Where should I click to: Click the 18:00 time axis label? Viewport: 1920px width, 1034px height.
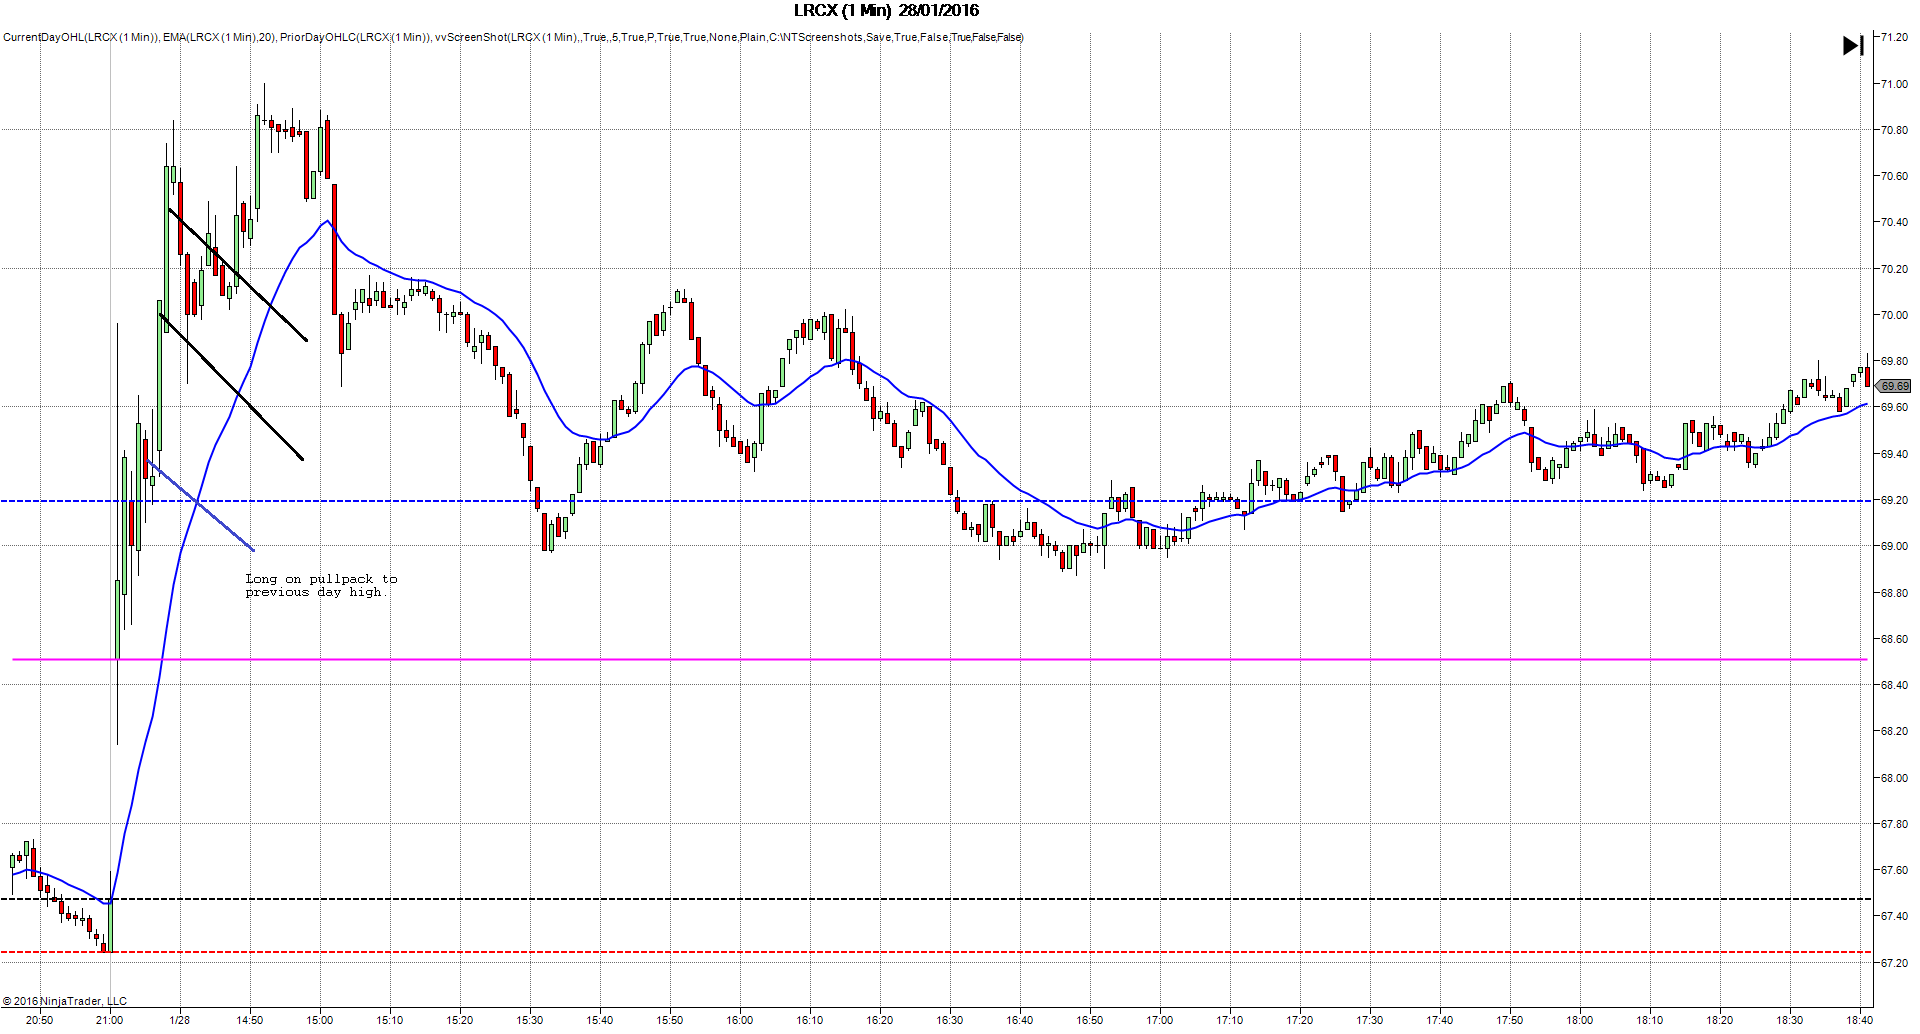coord(1580,1020)
